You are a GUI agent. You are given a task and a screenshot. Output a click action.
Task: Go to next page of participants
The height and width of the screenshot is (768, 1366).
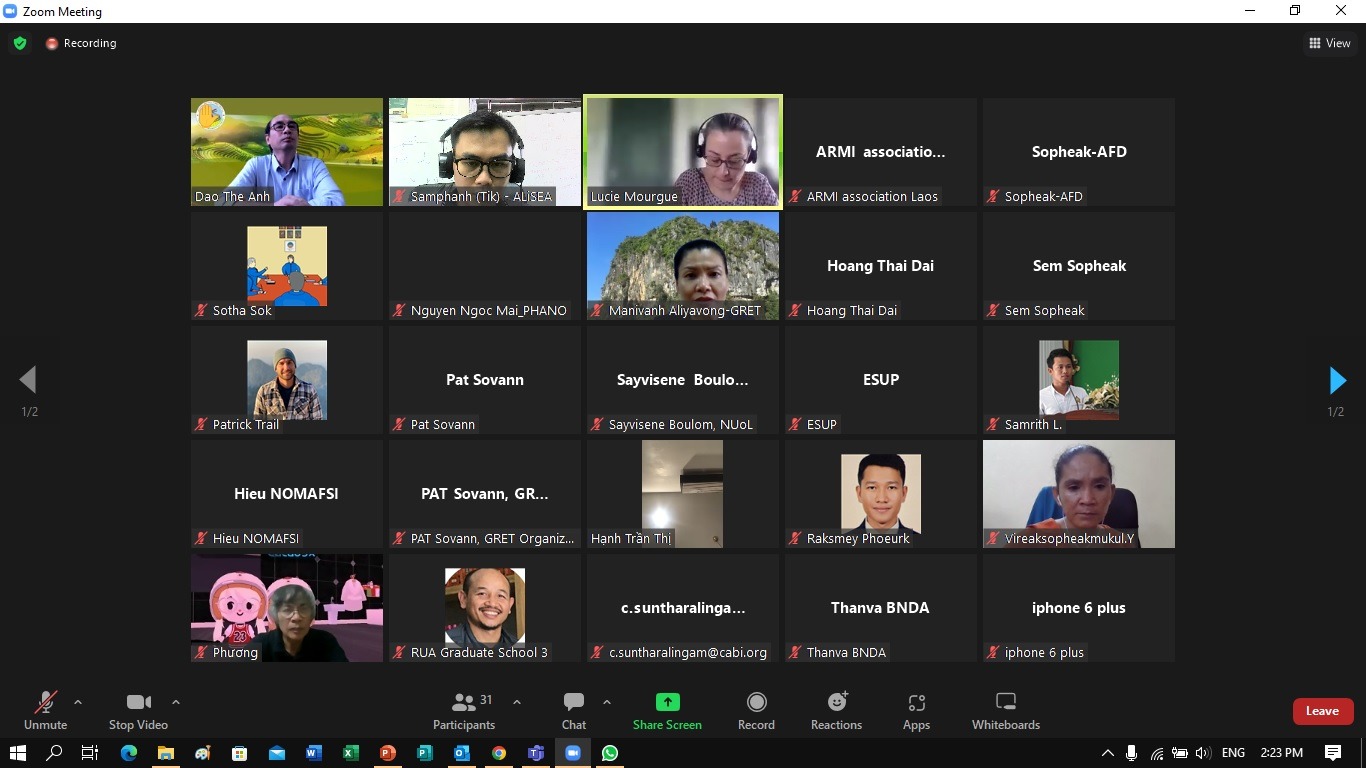(x=1337, y=380)
